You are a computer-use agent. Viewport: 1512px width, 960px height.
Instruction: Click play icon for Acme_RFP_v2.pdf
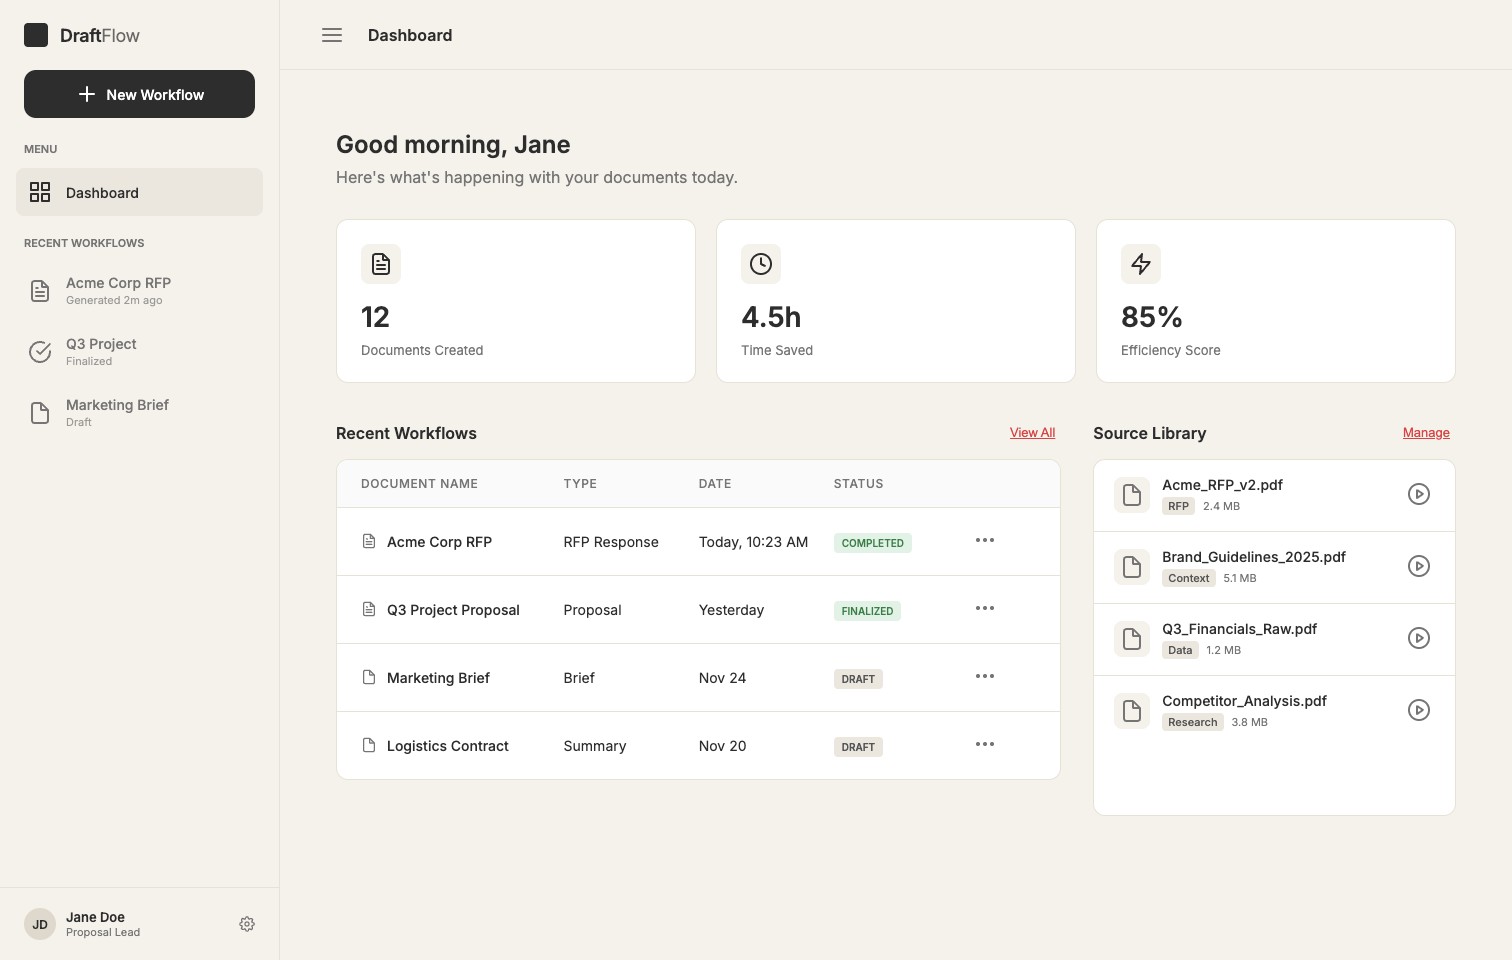pyautogui.click(x=1418, y=494)
